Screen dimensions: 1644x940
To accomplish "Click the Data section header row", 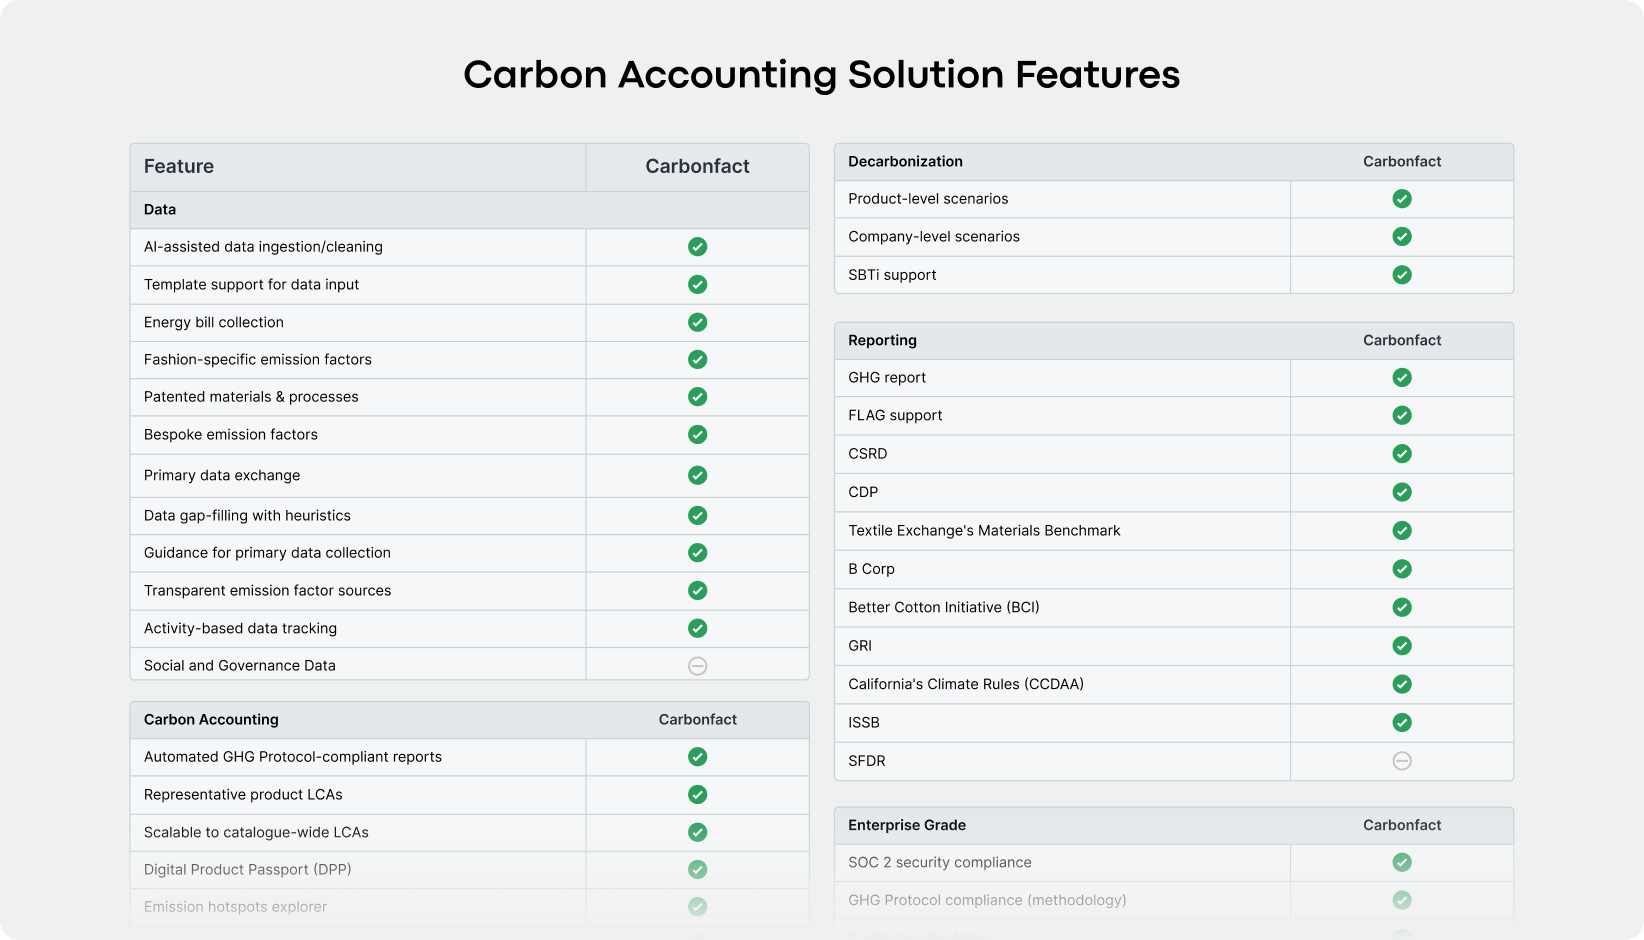I will pos(160,210).
